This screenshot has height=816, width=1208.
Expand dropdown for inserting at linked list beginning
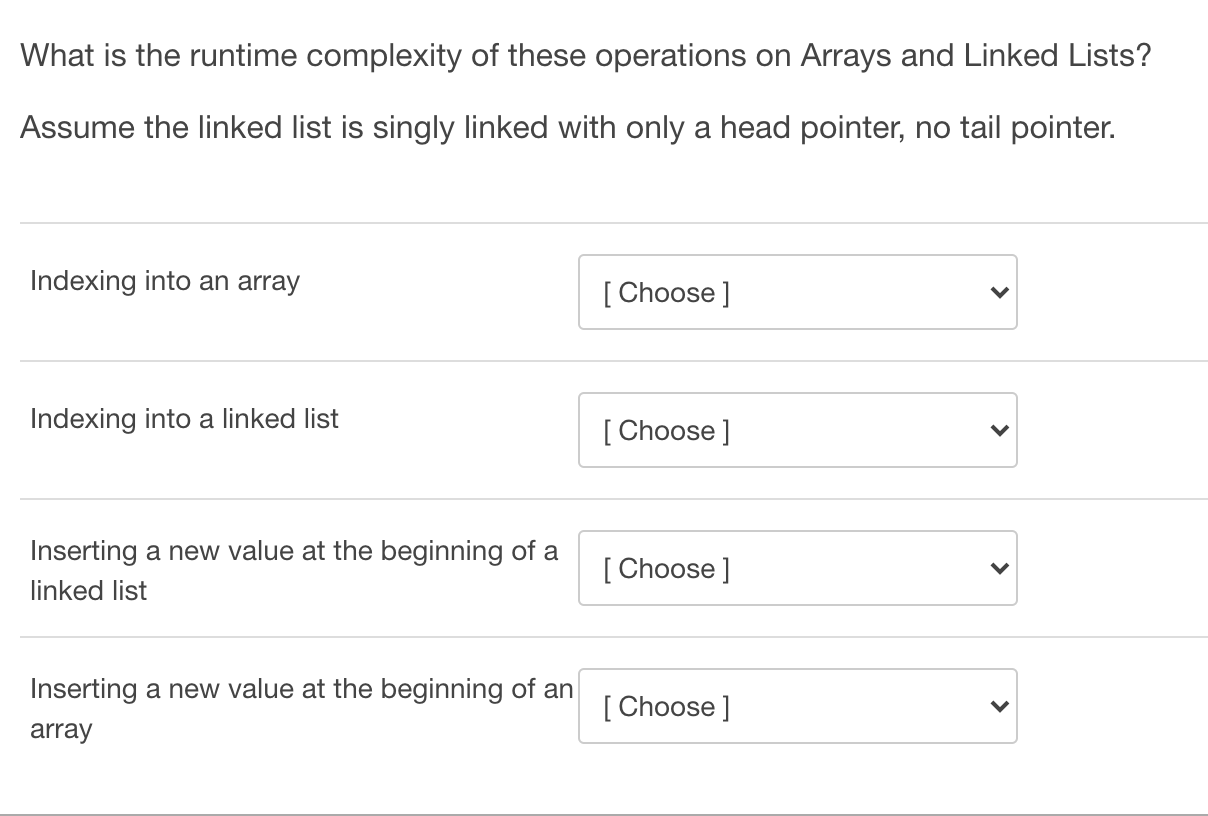pos(797,568)
